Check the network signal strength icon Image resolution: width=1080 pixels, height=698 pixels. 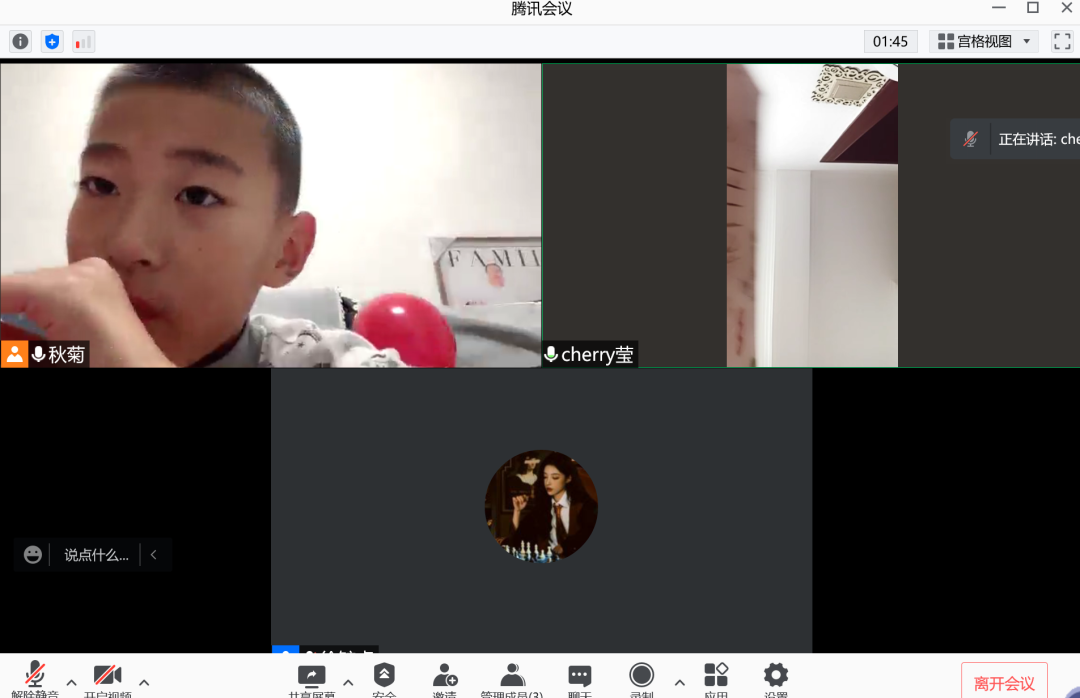(x=83, y=42)
